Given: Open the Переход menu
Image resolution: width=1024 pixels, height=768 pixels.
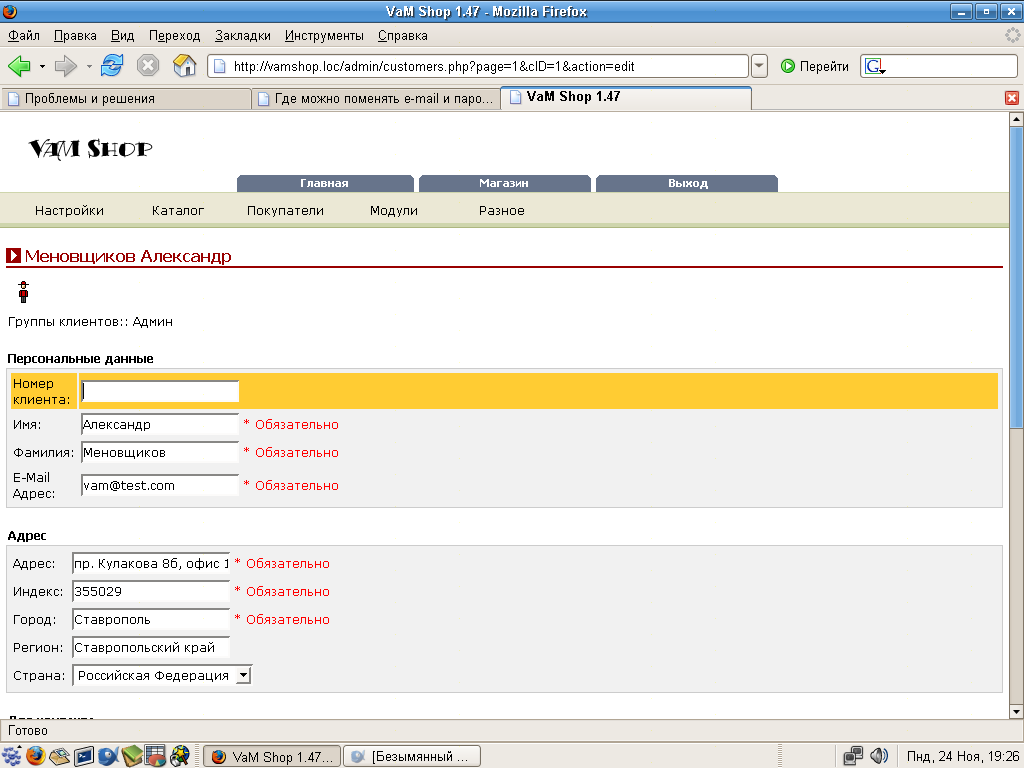Looking at the screenshot, I should [x=174, y=35].
